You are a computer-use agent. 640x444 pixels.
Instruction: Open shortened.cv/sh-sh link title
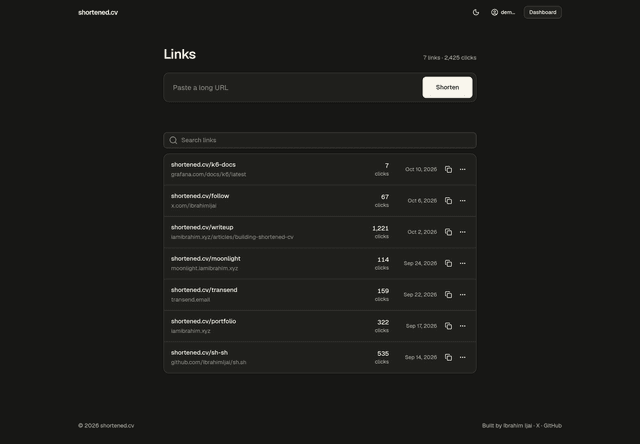point(199,353)
